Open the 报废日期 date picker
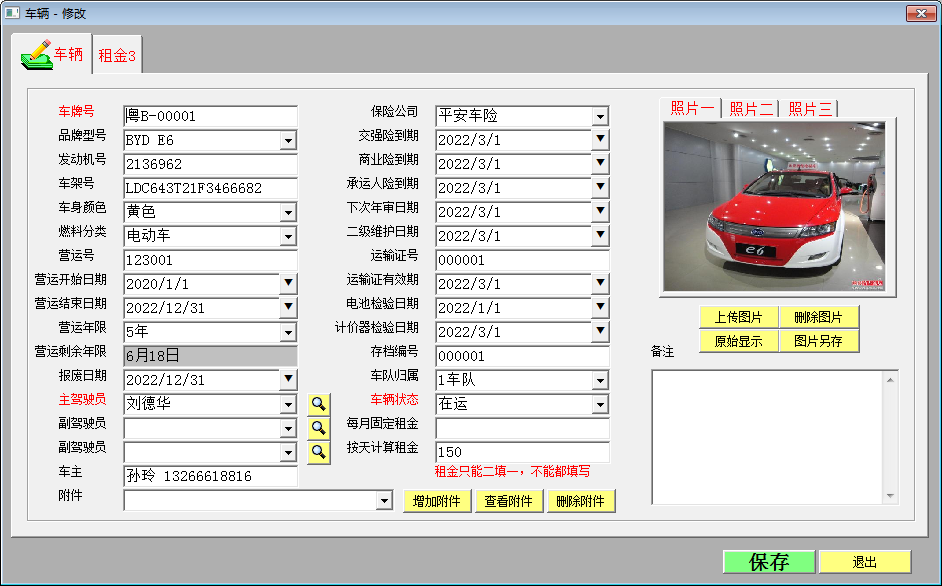This screenshot has height=586, width=942. point(288,380)
